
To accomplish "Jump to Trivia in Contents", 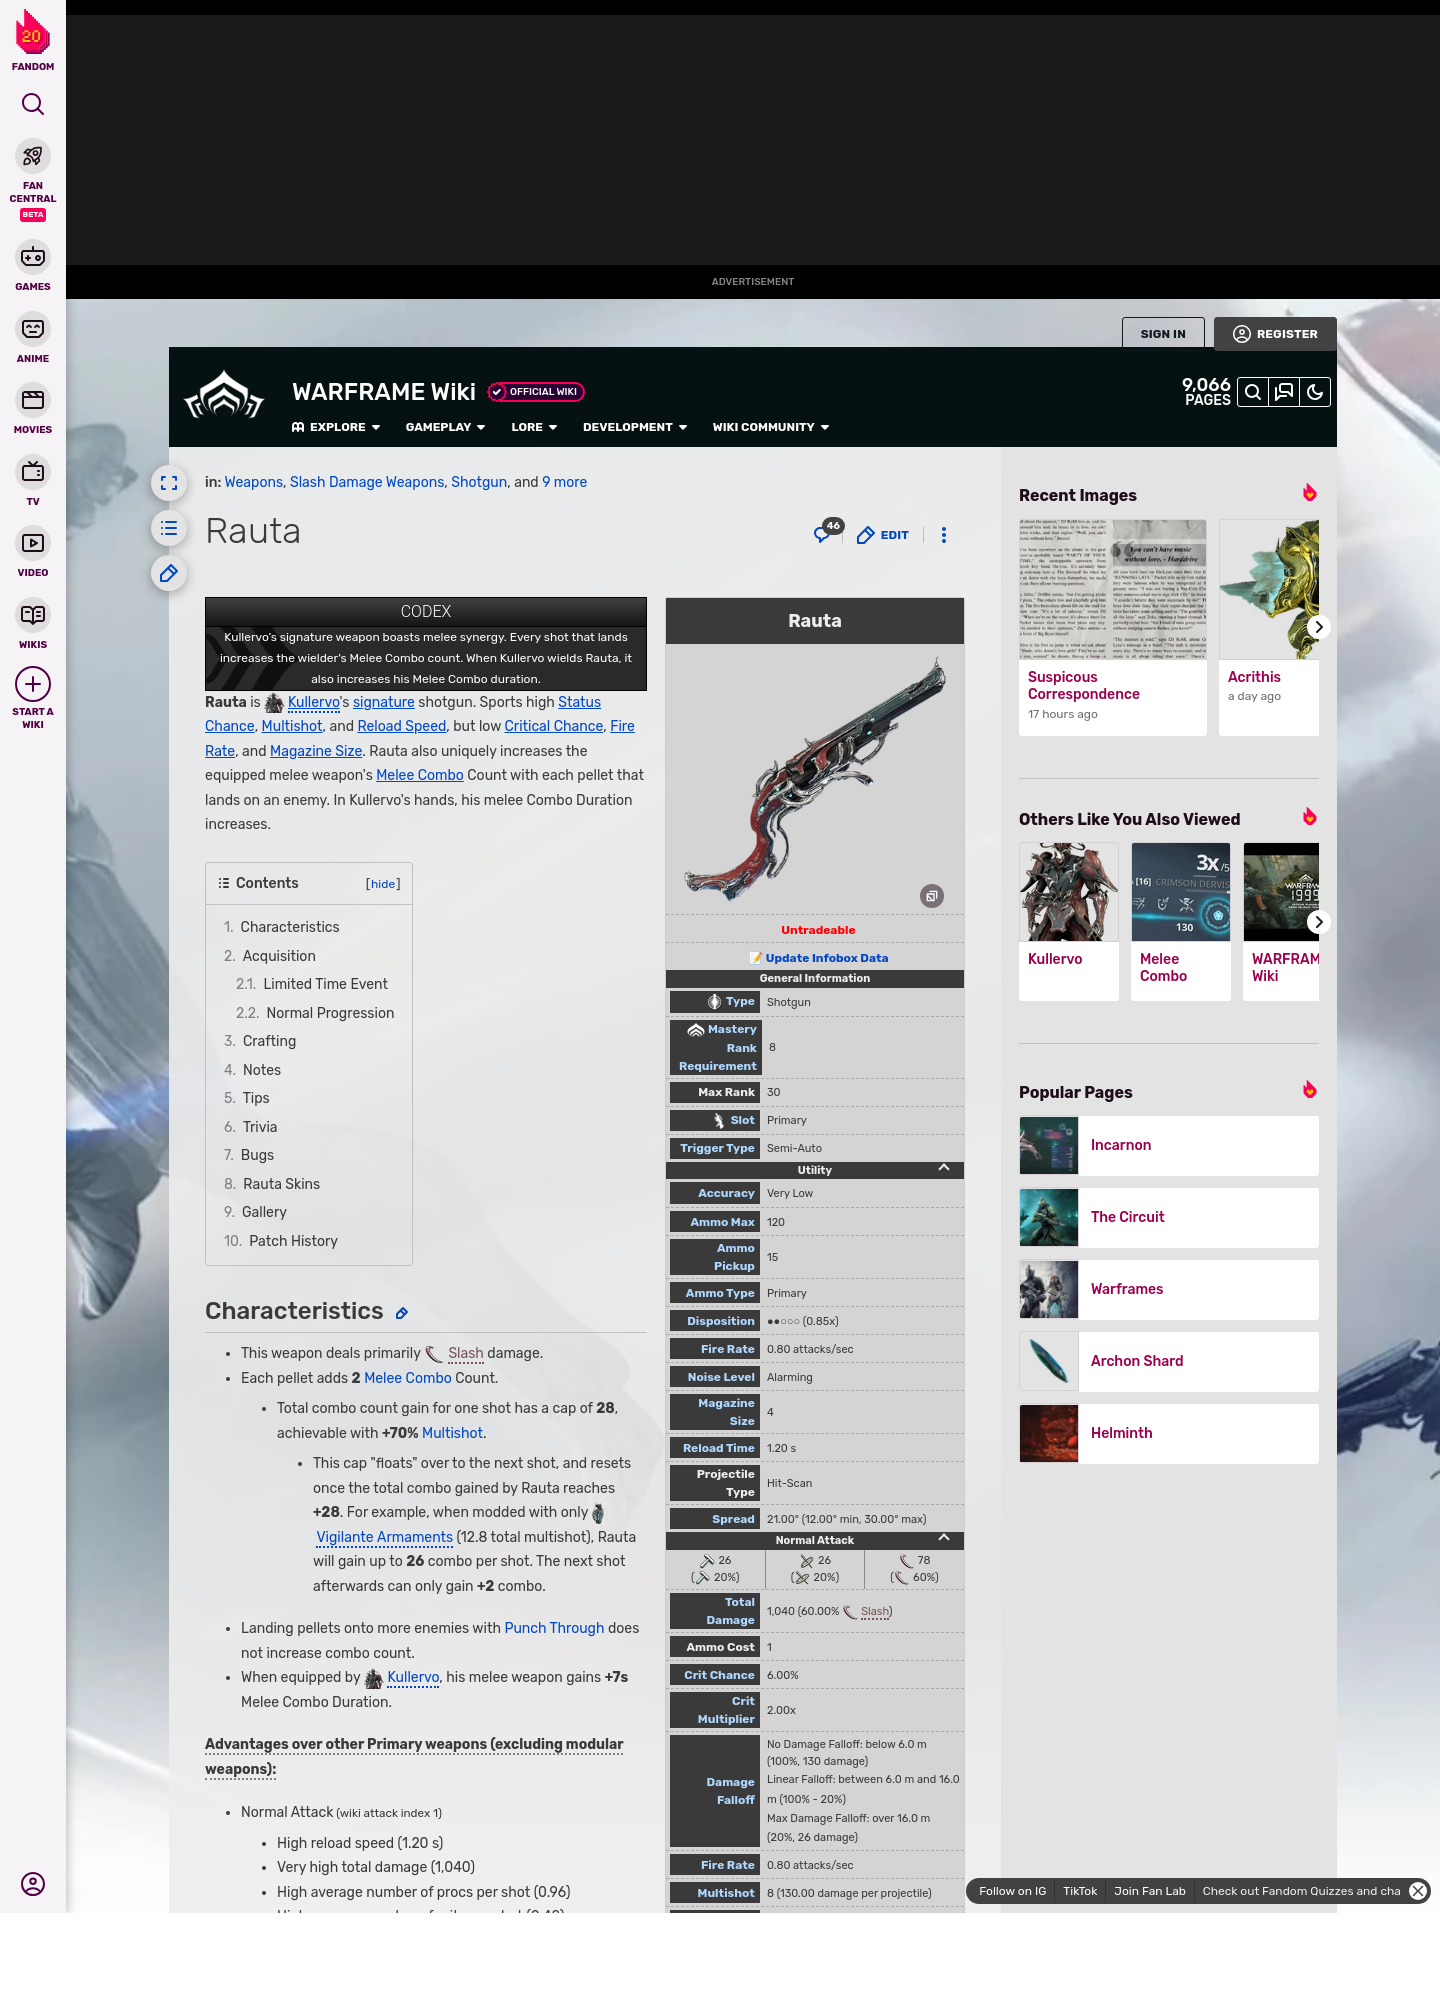I will 260,1127.
